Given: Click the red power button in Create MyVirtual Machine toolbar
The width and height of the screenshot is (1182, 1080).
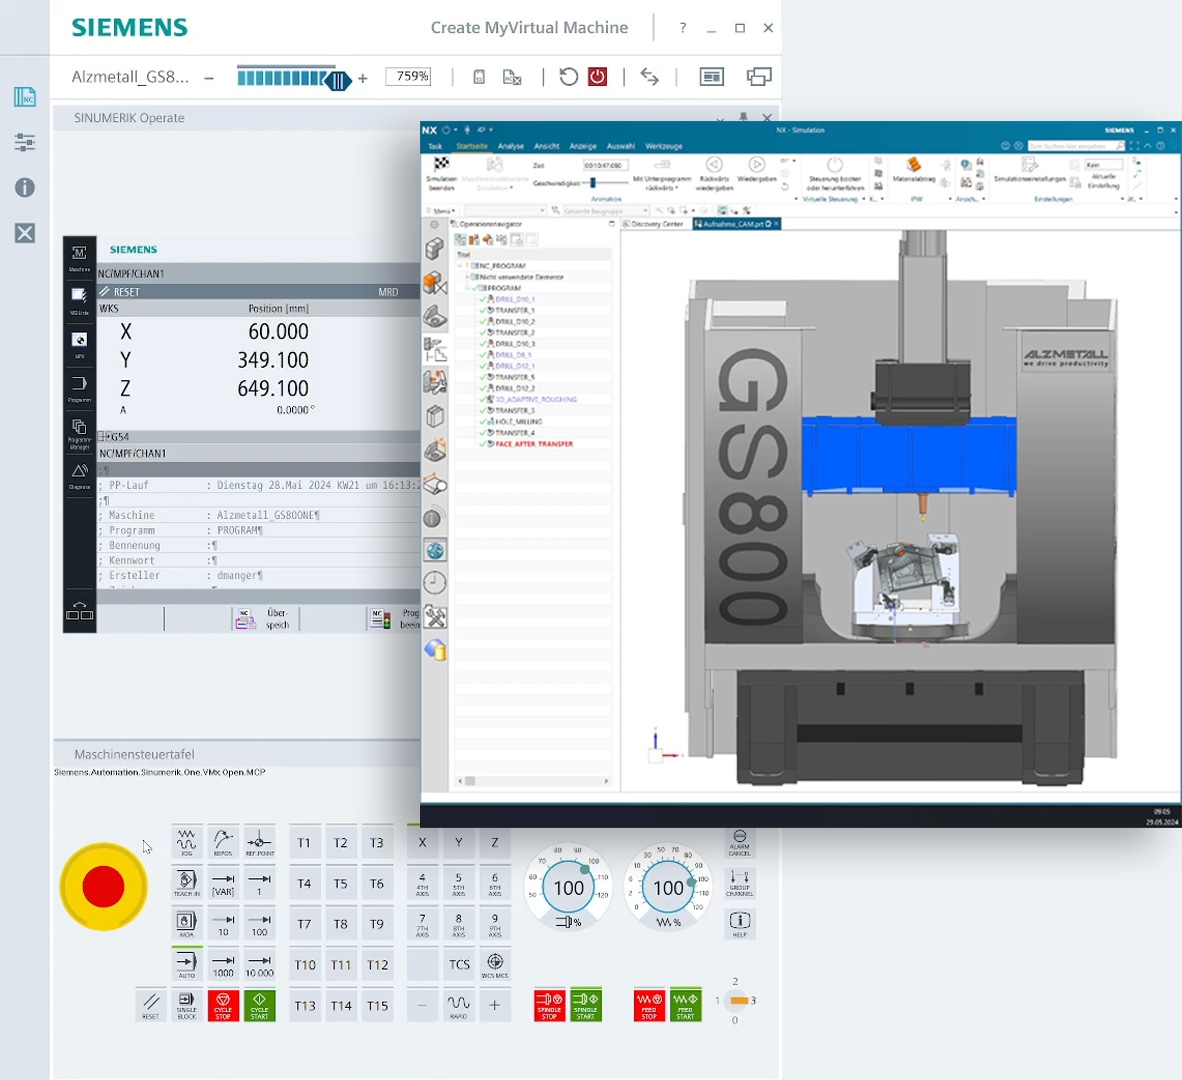Looking at the screenshot, I should [x=597, y=76].
